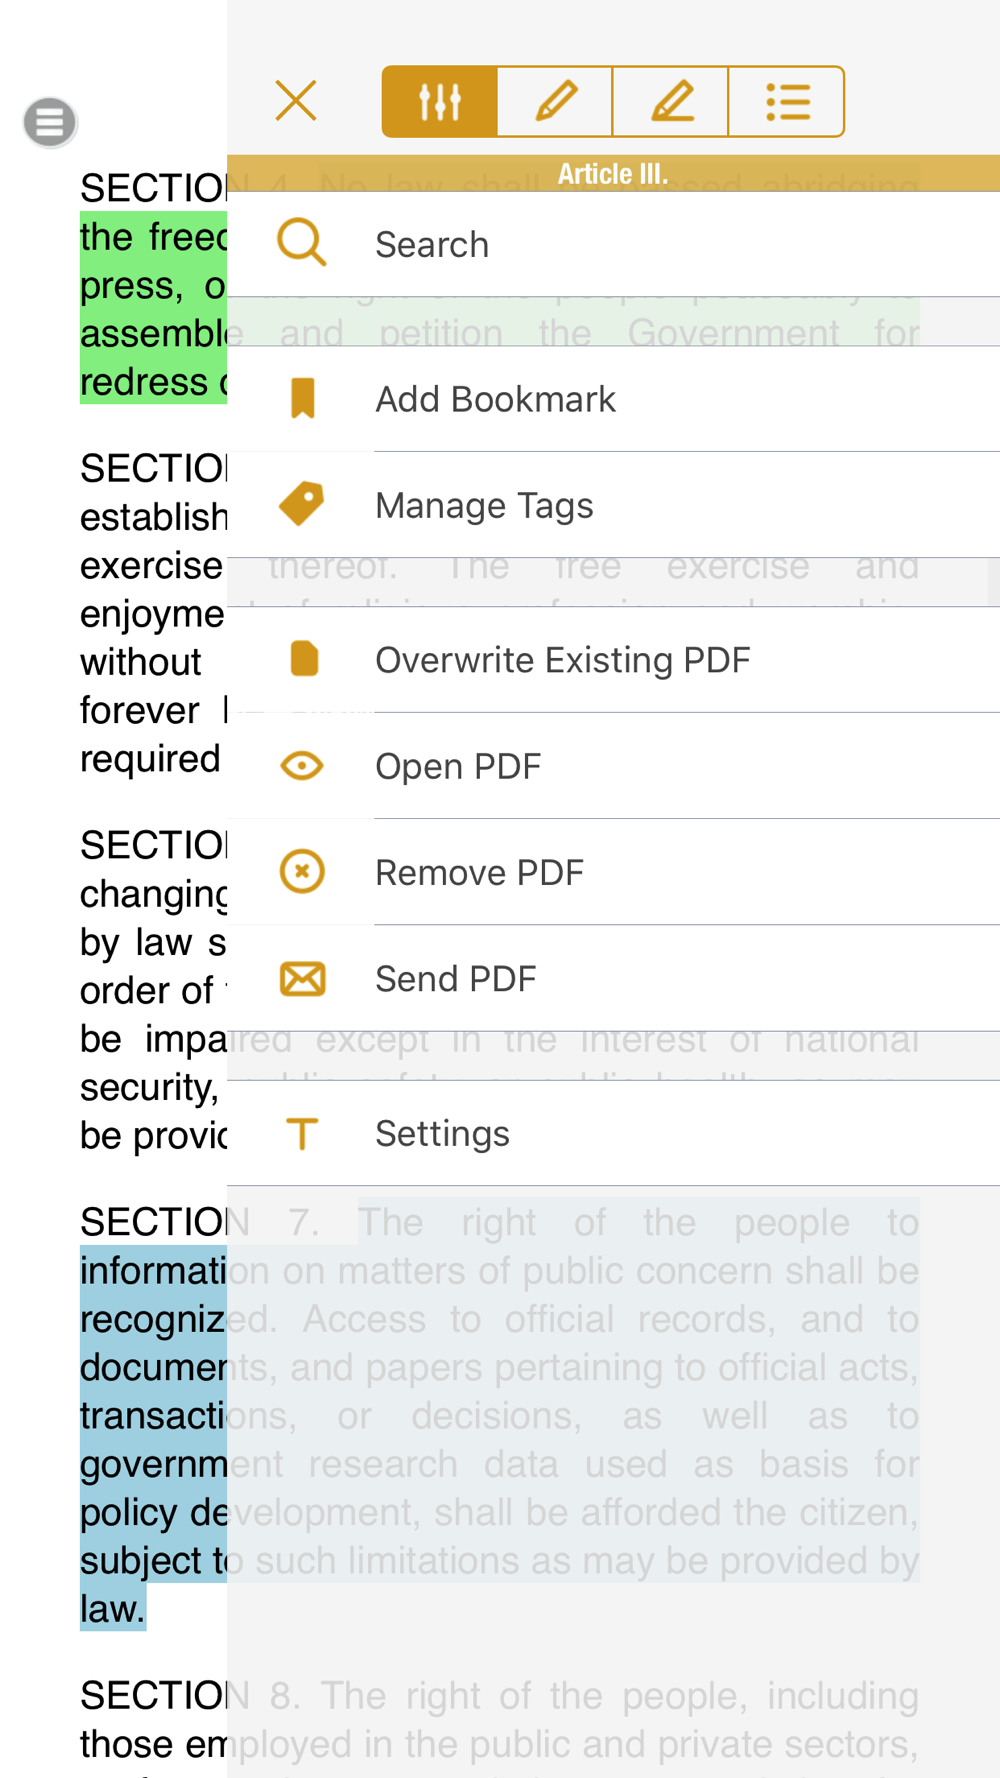Screen dimensions: 1000x1778
Task: Tap the green highlighted Section 4 text
Action: 152,308
